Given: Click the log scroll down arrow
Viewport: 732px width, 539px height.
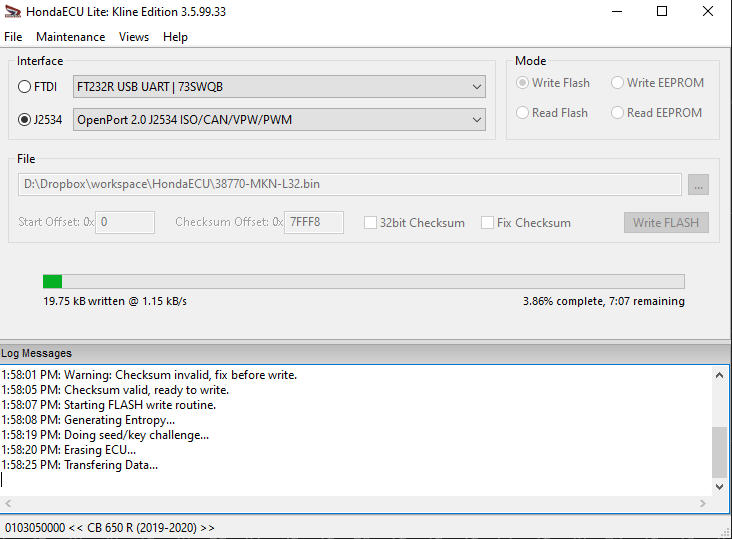Looking at the screenshot, I should click(x=719, y=487).
